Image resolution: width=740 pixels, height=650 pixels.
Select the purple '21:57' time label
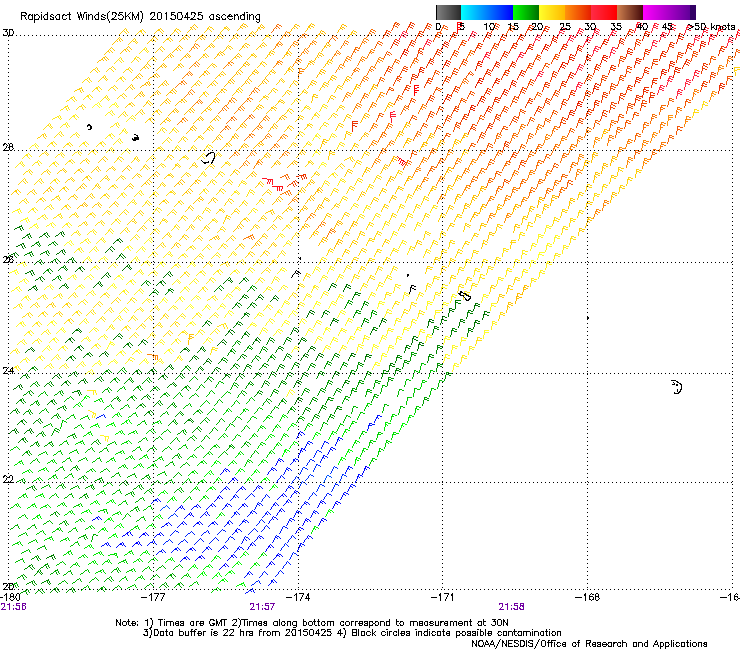[x=262, y=607]
